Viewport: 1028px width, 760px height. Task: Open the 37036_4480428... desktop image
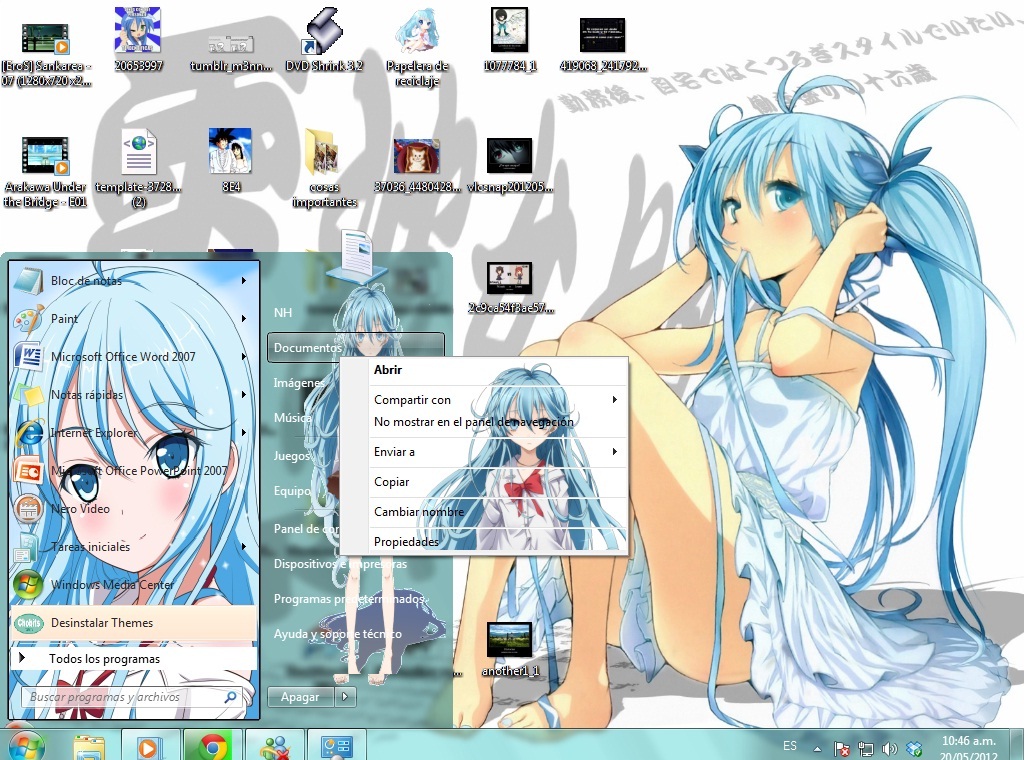[x=417, y=165]
